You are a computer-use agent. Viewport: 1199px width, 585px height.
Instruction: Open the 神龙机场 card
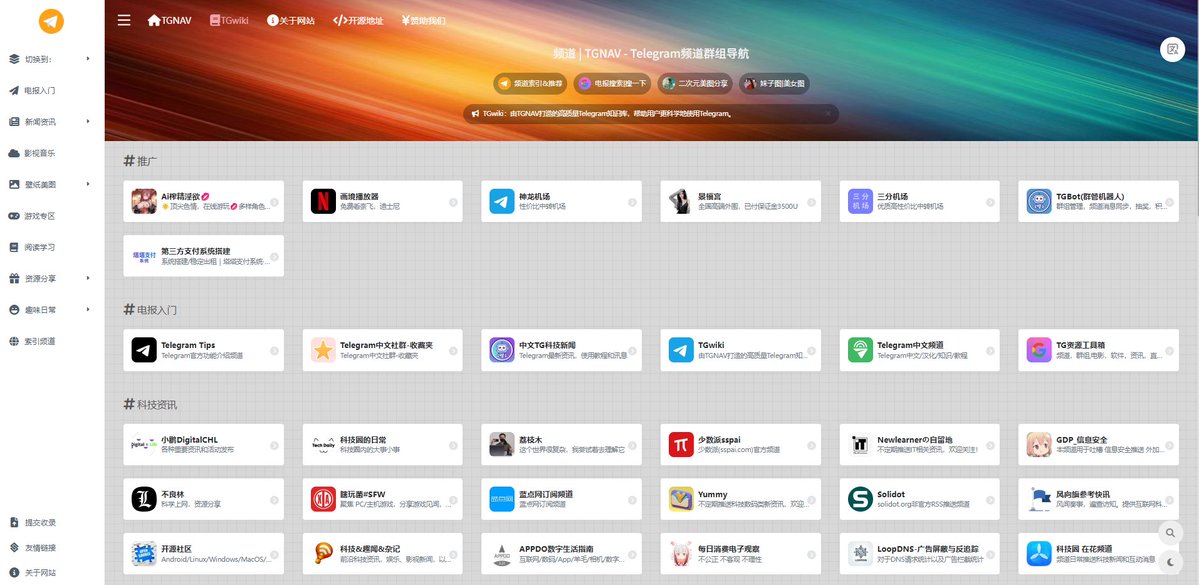(561, 201)
